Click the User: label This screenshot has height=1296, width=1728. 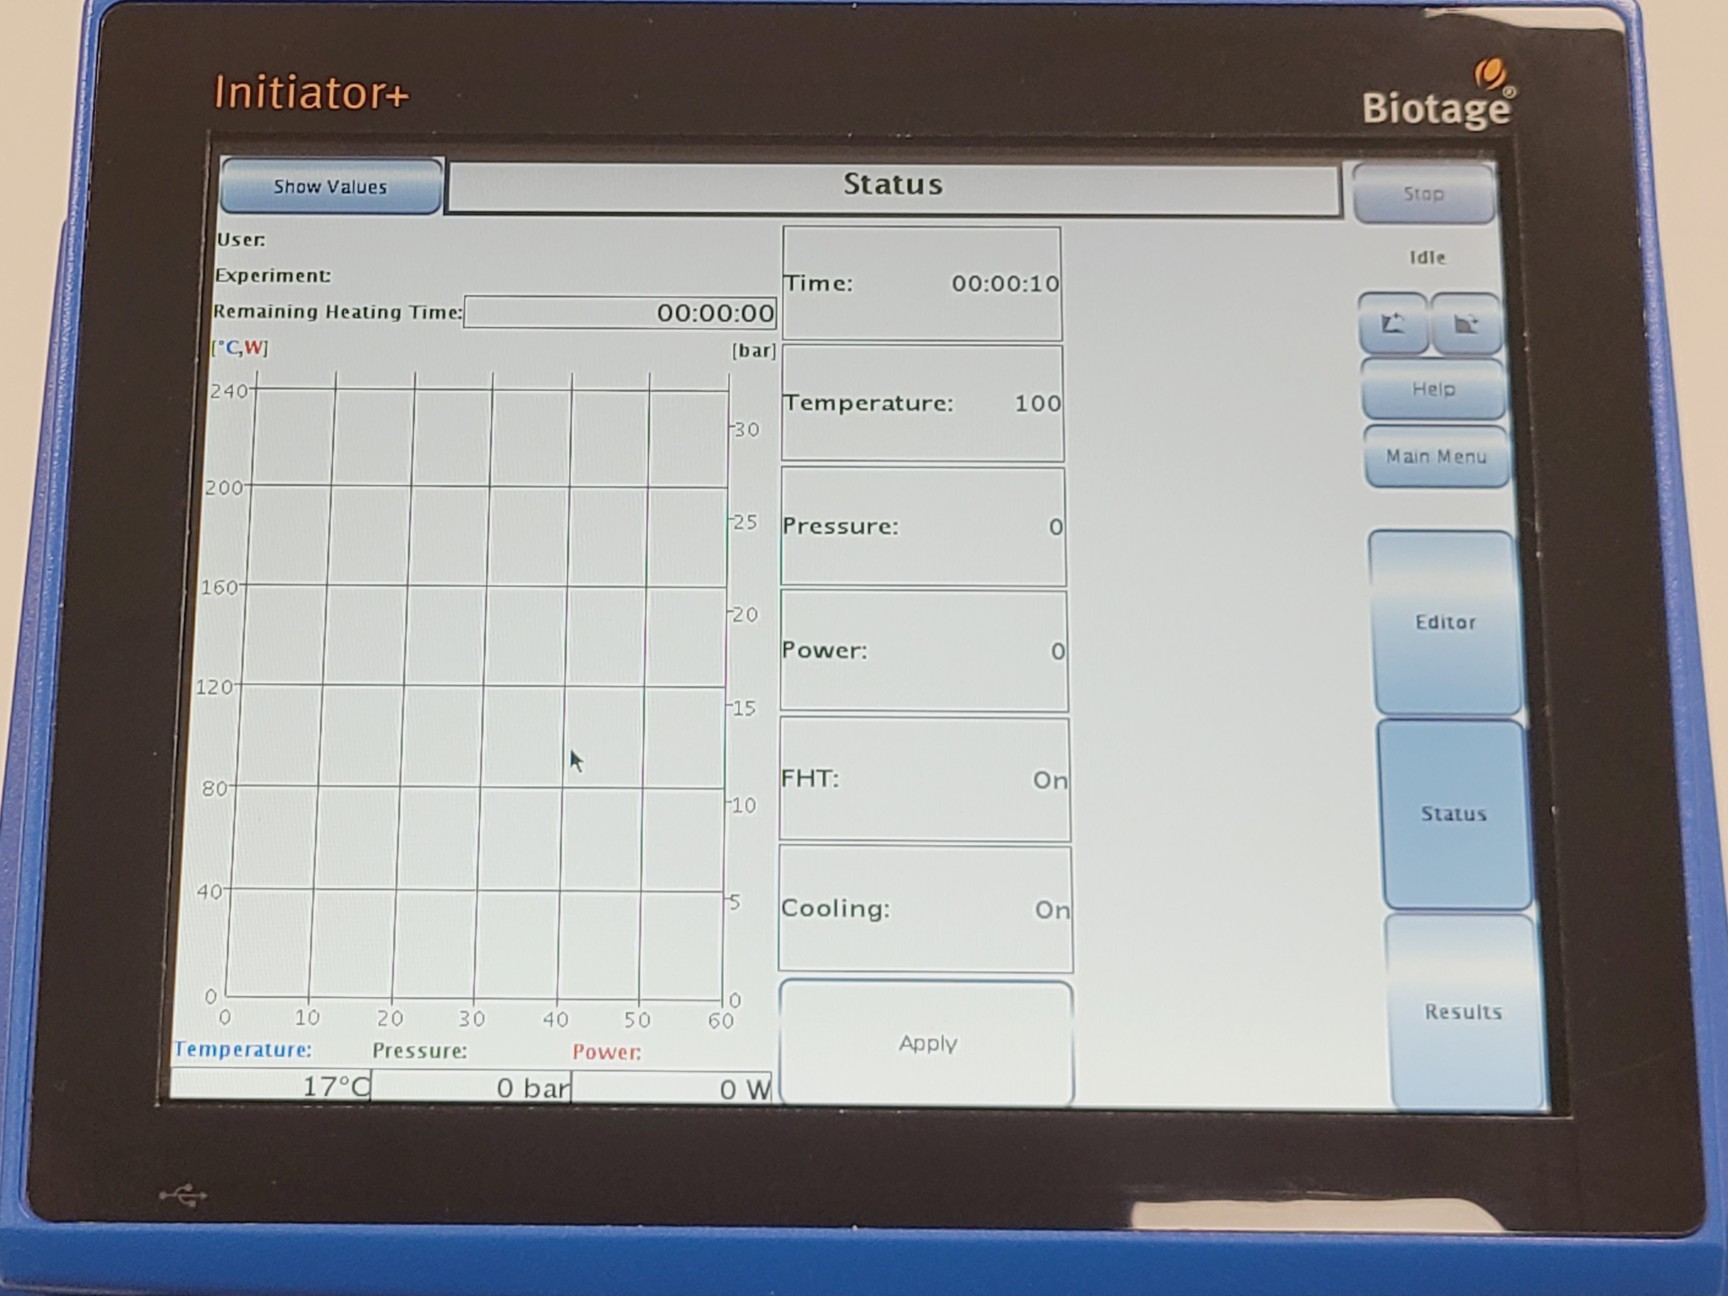coord(241,240)
